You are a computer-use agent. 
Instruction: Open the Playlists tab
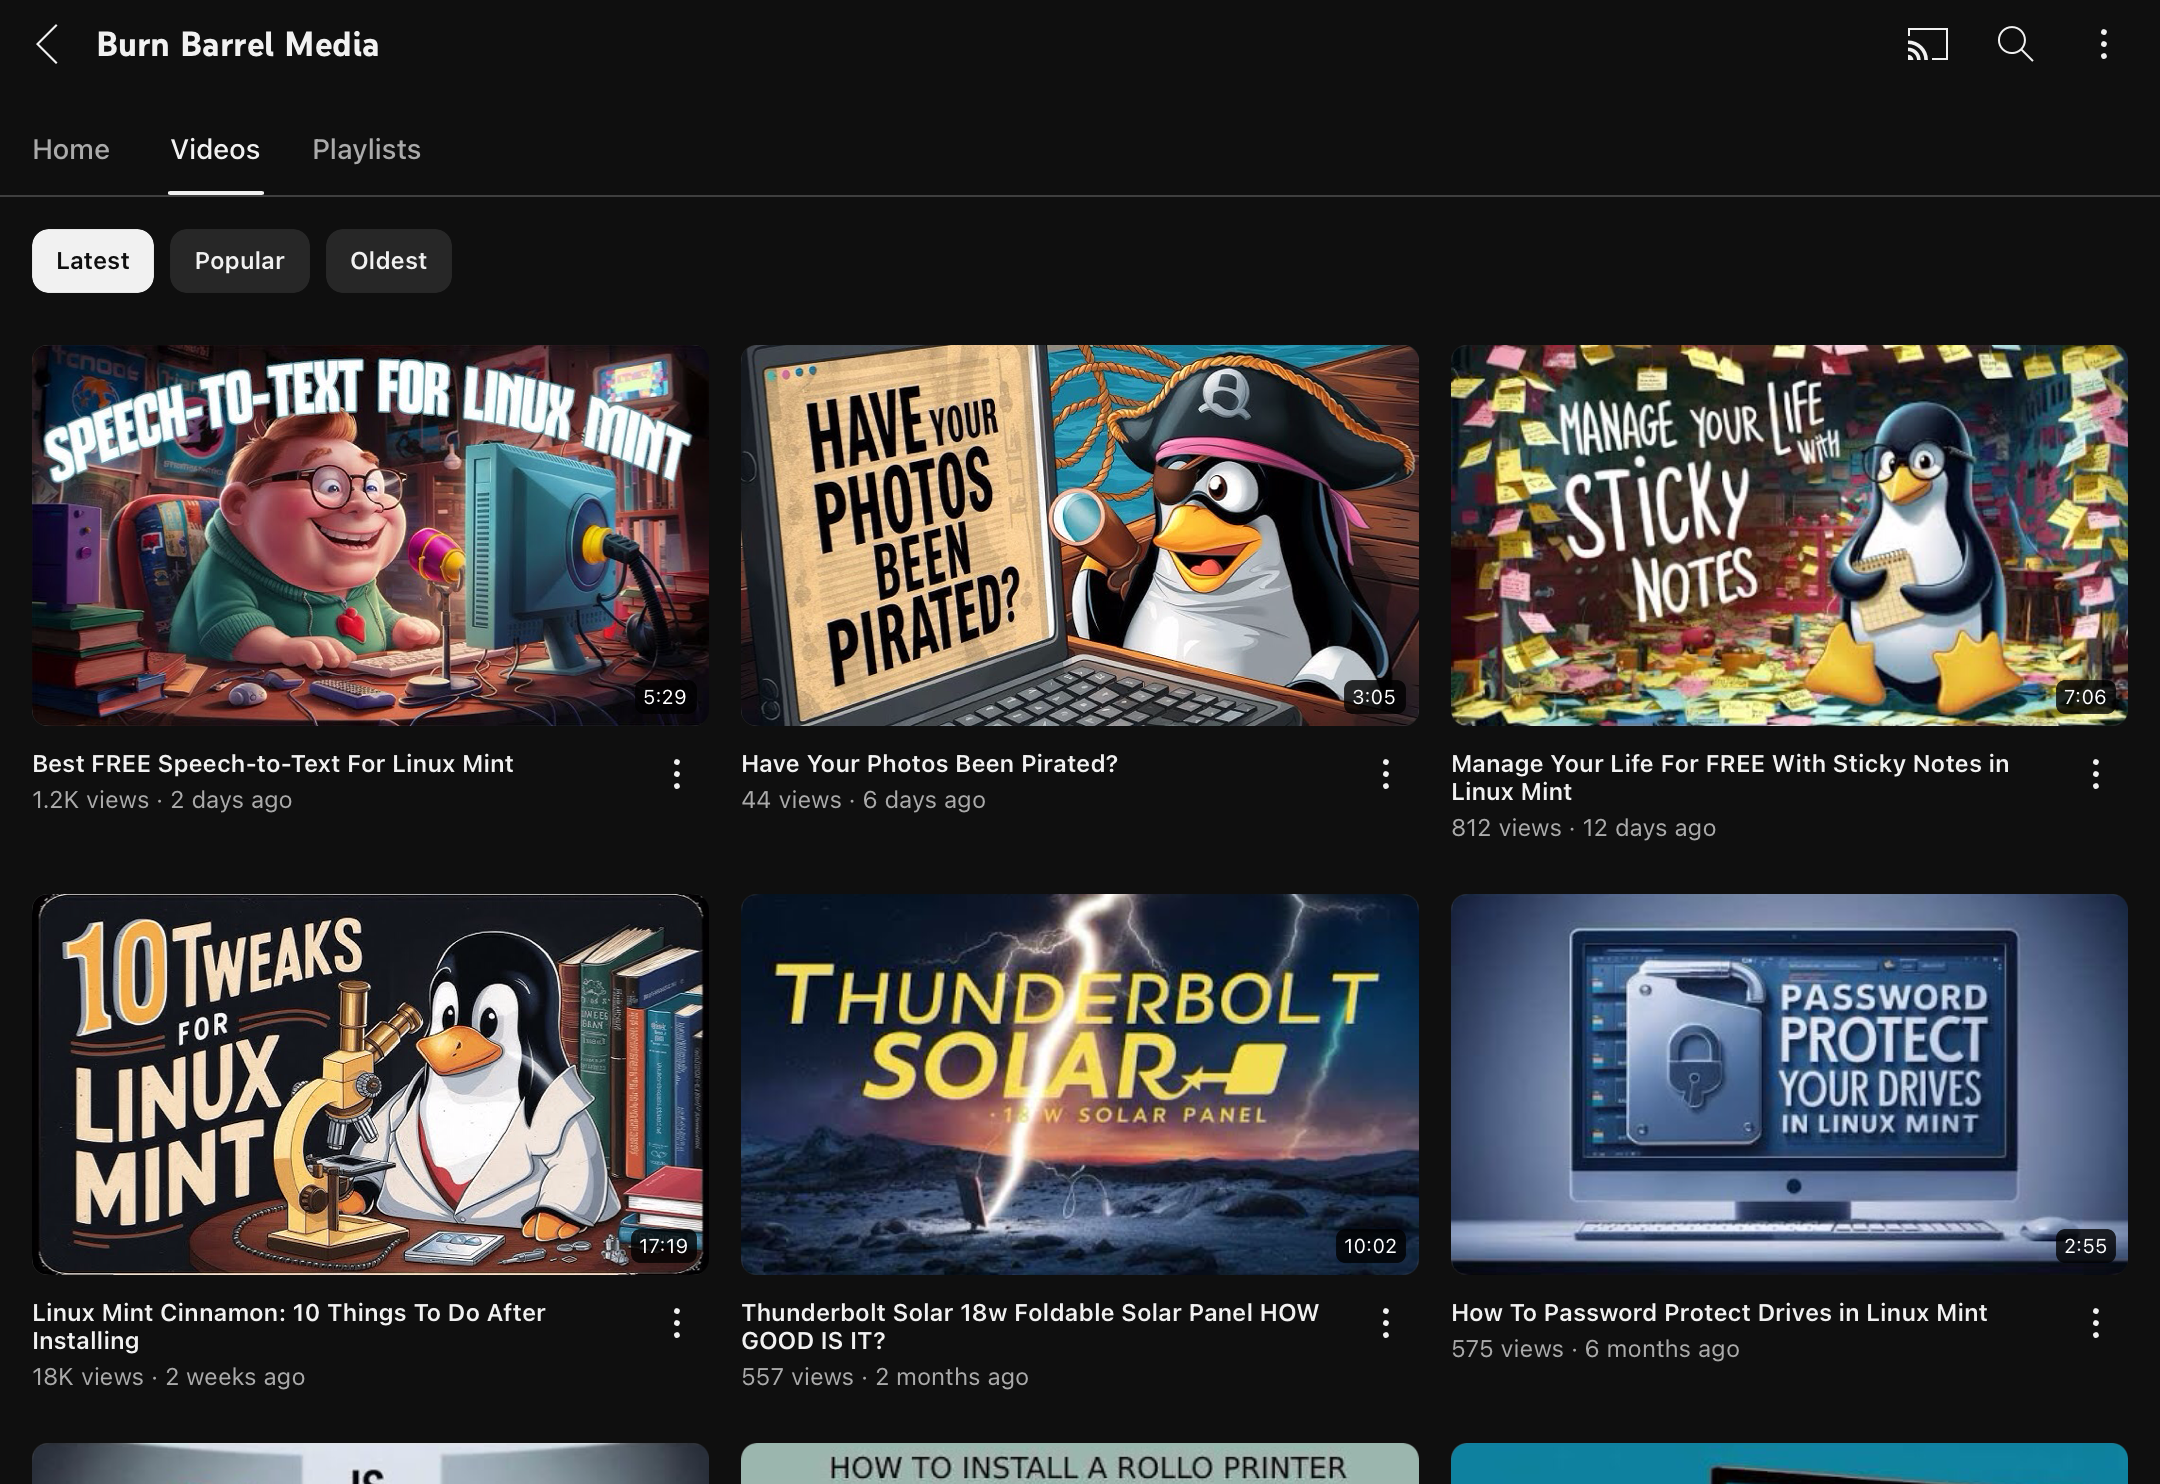(366, 150)
